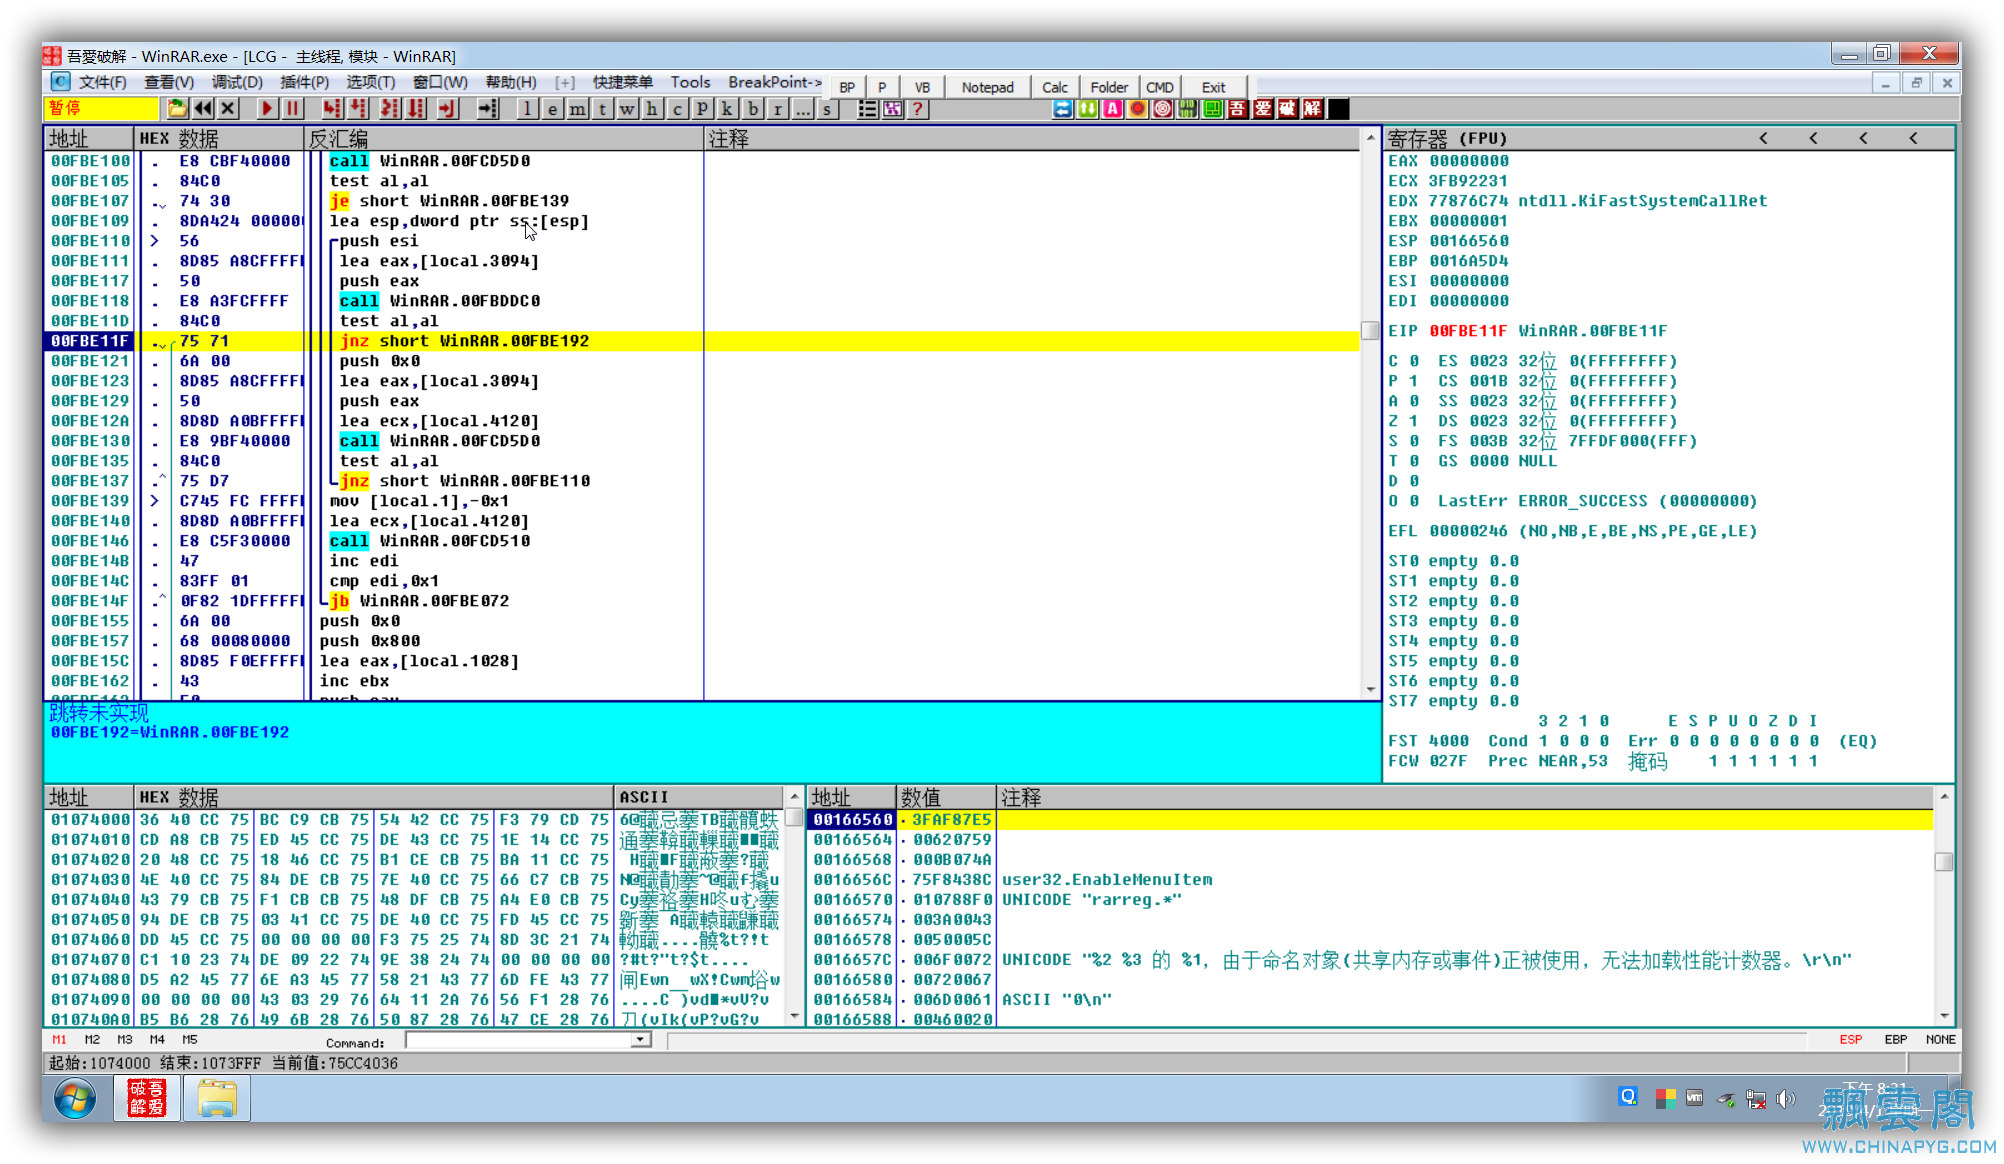The height and width of the screenshot is (1164, 2004).
Task: Click the close program X toolbar icon
Action: point(228,108)
